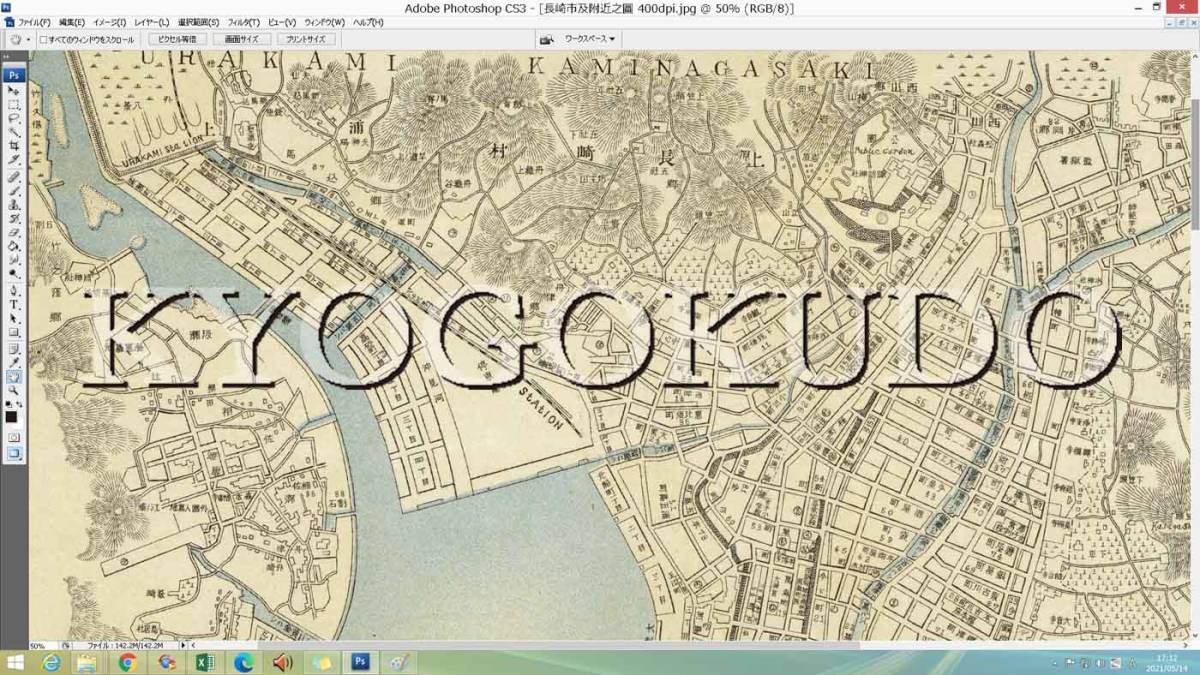Open the イメージ(I) menu
Image resolution: width=1200 pixels, height=675 pixels.
pyautogui.click(x=110, y=22)
